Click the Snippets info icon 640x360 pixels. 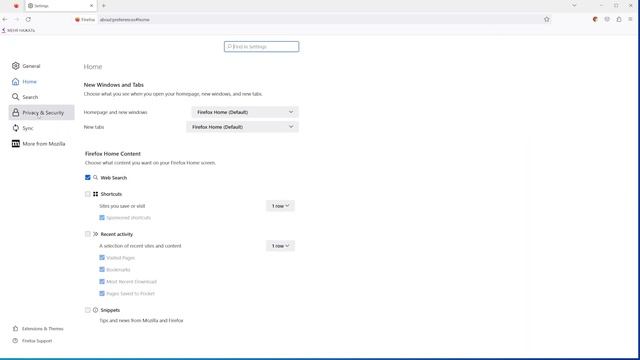[x=96, y=310]
